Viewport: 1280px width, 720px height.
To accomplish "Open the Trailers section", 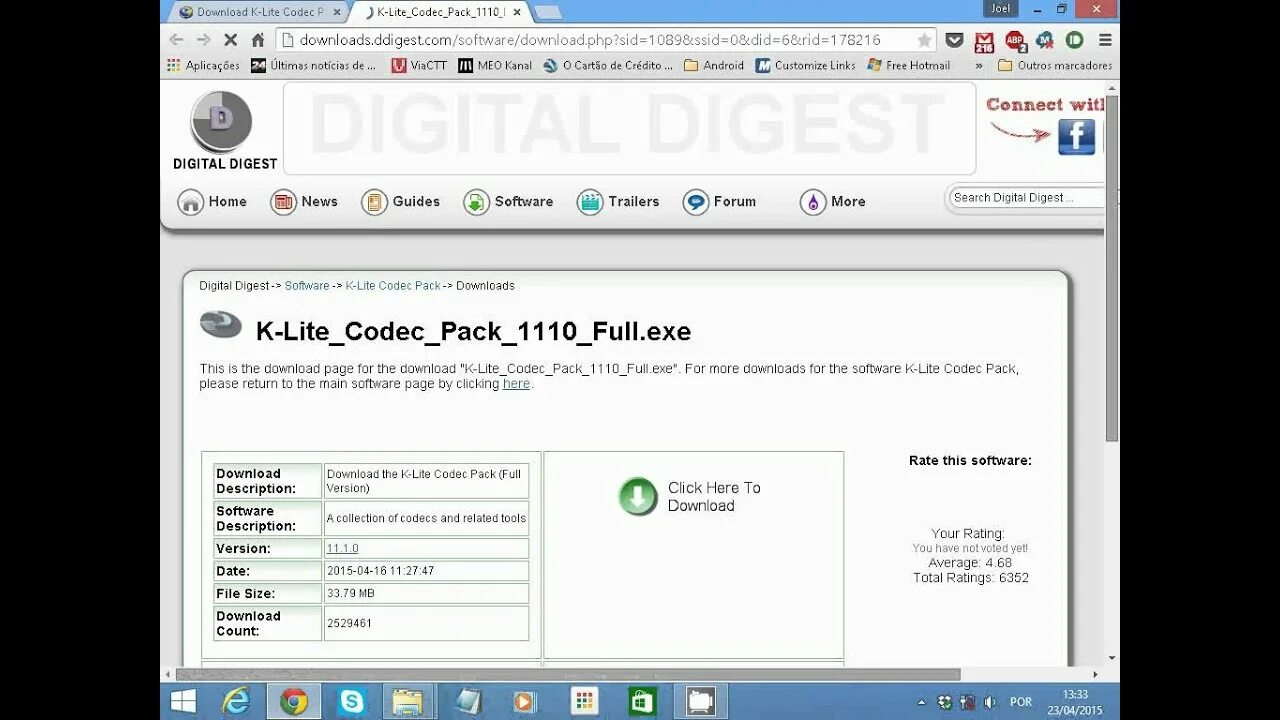I will [x=618, y=202].
